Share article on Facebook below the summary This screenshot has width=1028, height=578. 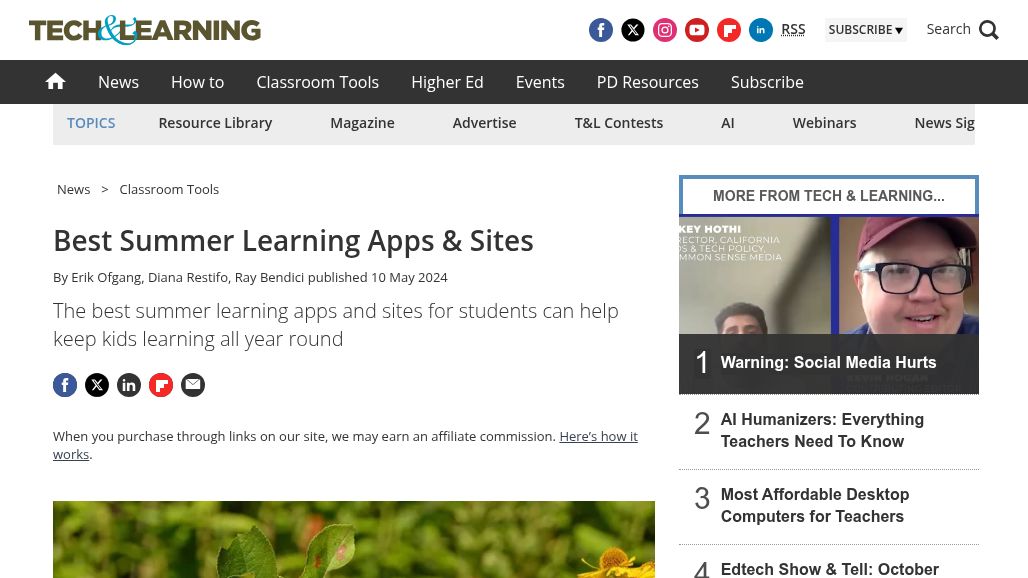(x=65, y=385)
